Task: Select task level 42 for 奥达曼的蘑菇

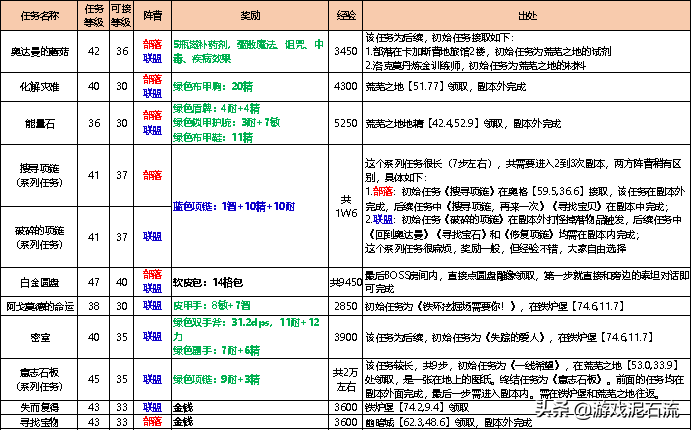Action: pos(94,51)
